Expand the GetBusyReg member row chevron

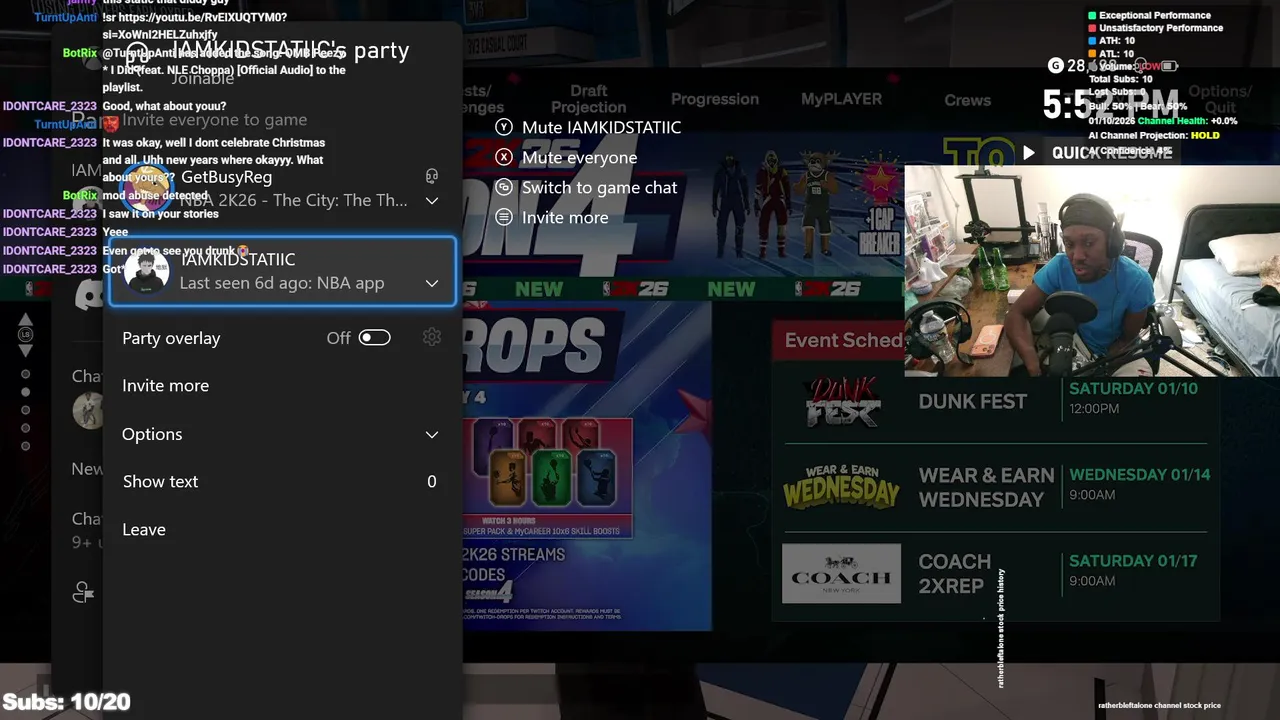pos(432,200)
